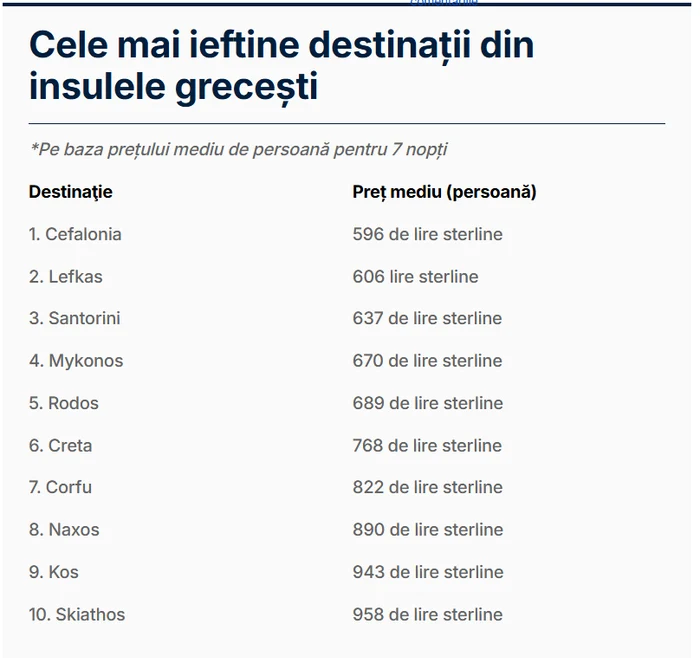
Task: Click the heading about cheapest Greek island destinations
Action: [281, 66]
